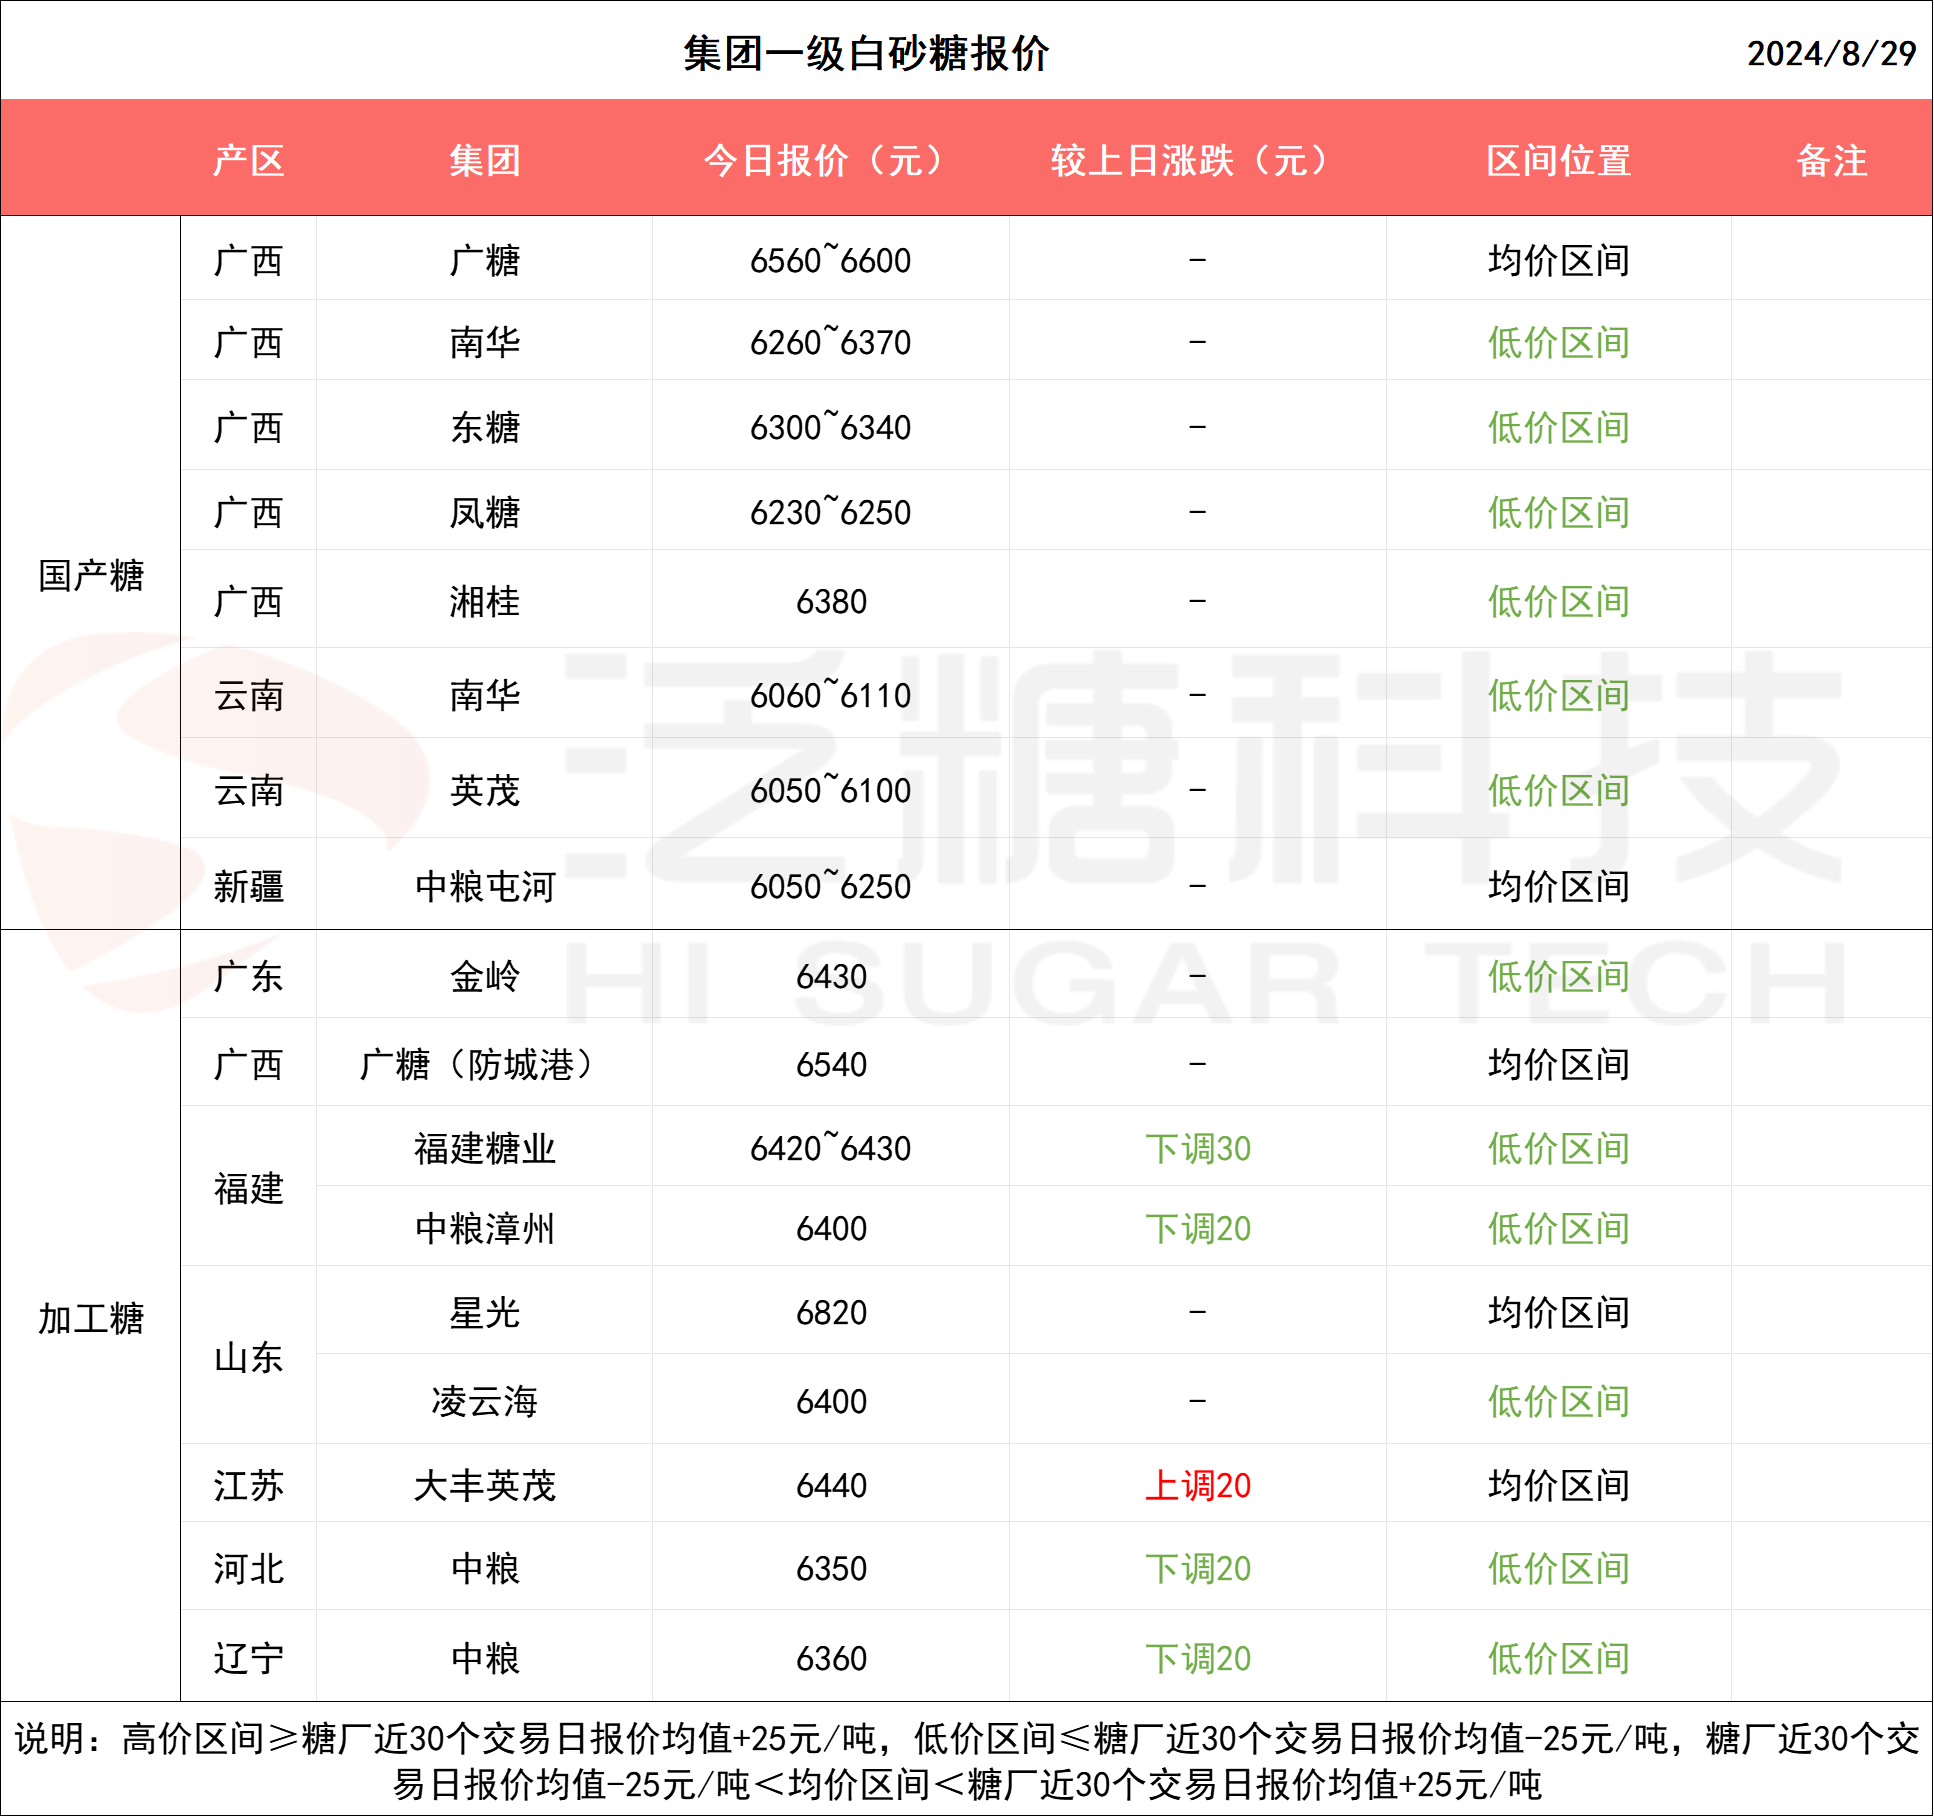Click the 2024/8/29 date label

1830,54
